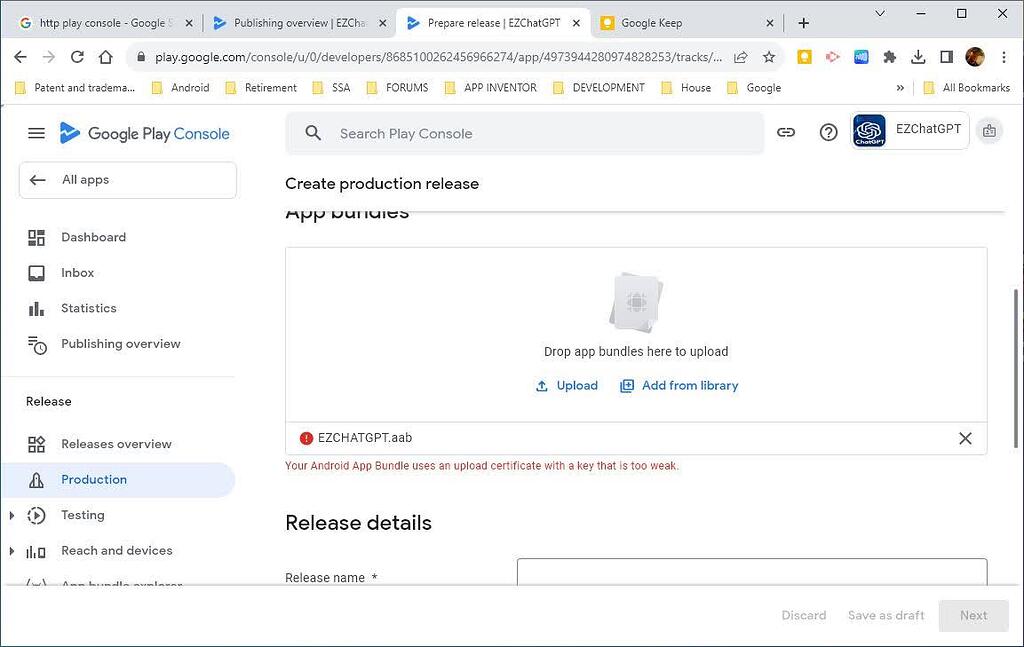Viewport: 1024px width, 647px height.
Task: Click the error icon next to EZCHATGPT.aab
Action: click(305, 437)
